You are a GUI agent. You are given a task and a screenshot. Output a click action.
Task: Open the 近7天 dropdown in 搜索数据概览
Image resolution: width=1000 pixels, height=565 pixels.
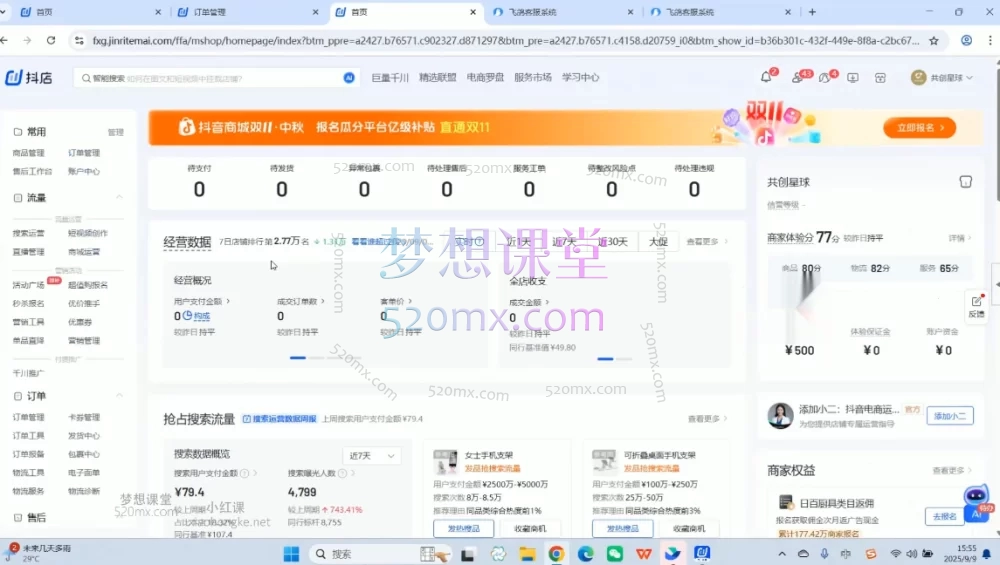click(371, 456)
